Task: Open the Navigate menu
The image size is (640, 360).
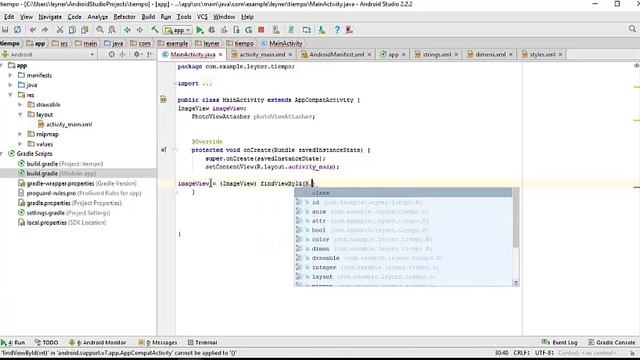Action: pyautogui.click(x=50, y=17)
